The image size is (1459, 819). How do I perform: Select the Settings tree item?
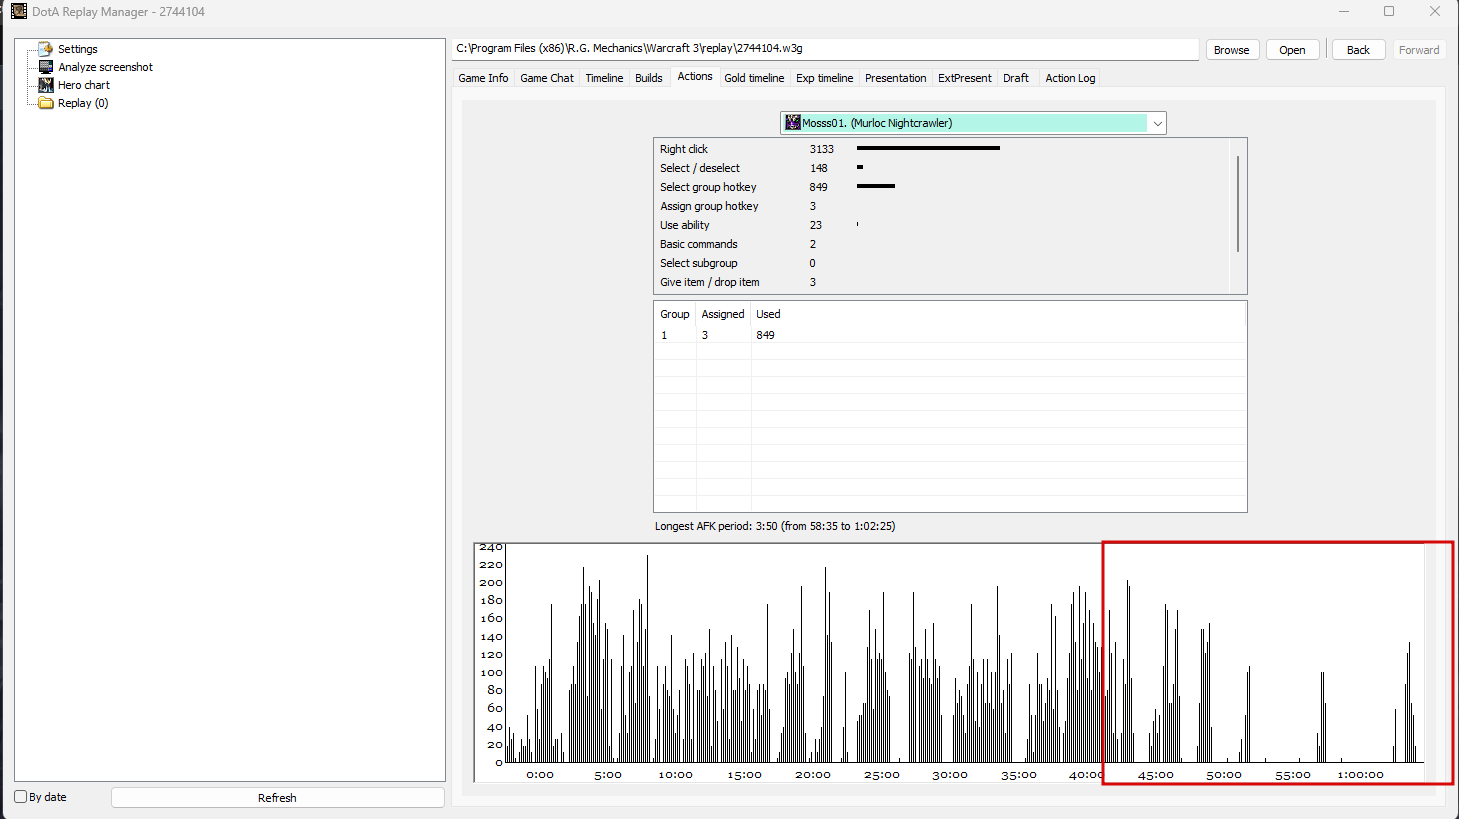pos(78,49)
